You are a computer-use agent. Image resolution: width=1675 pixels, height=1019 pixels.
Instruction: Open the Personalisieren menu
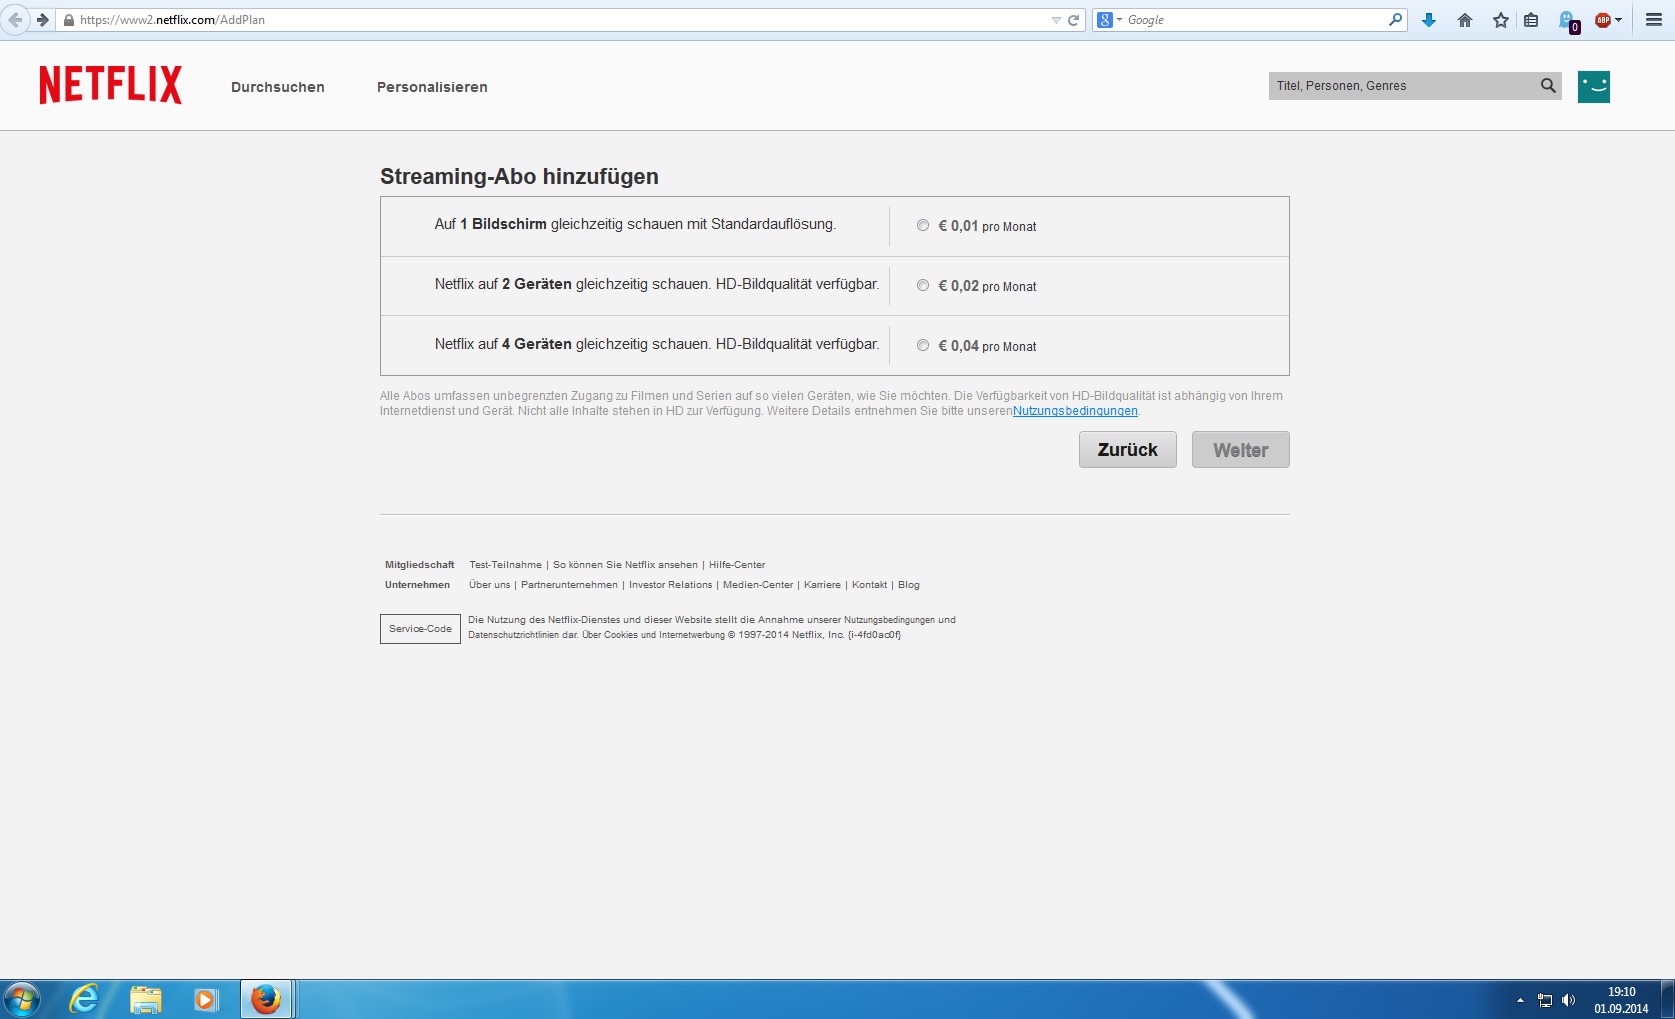coord(432,87)
